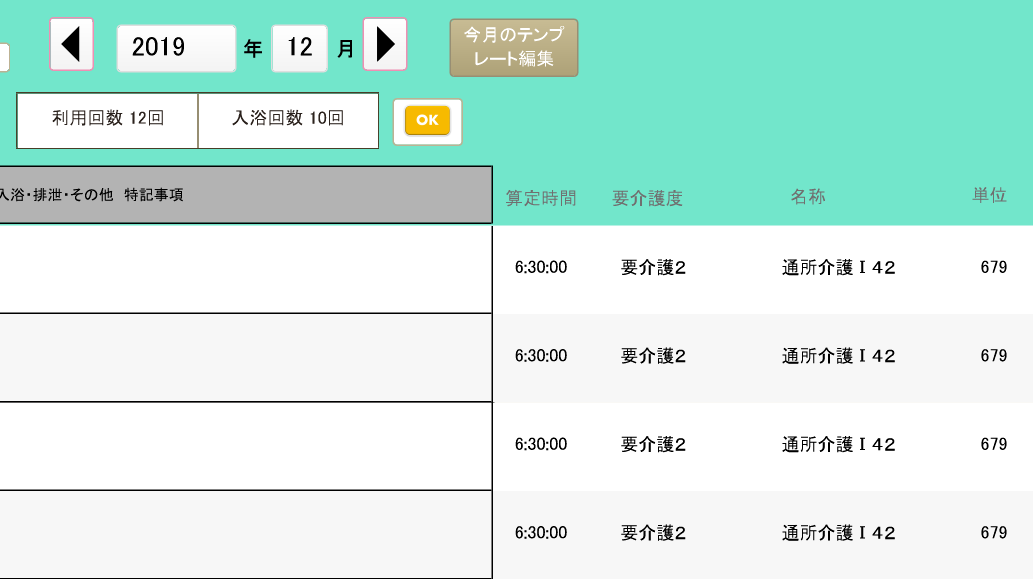
Task: Select the 利用回数 12回 box
Action: click(107, 120)
